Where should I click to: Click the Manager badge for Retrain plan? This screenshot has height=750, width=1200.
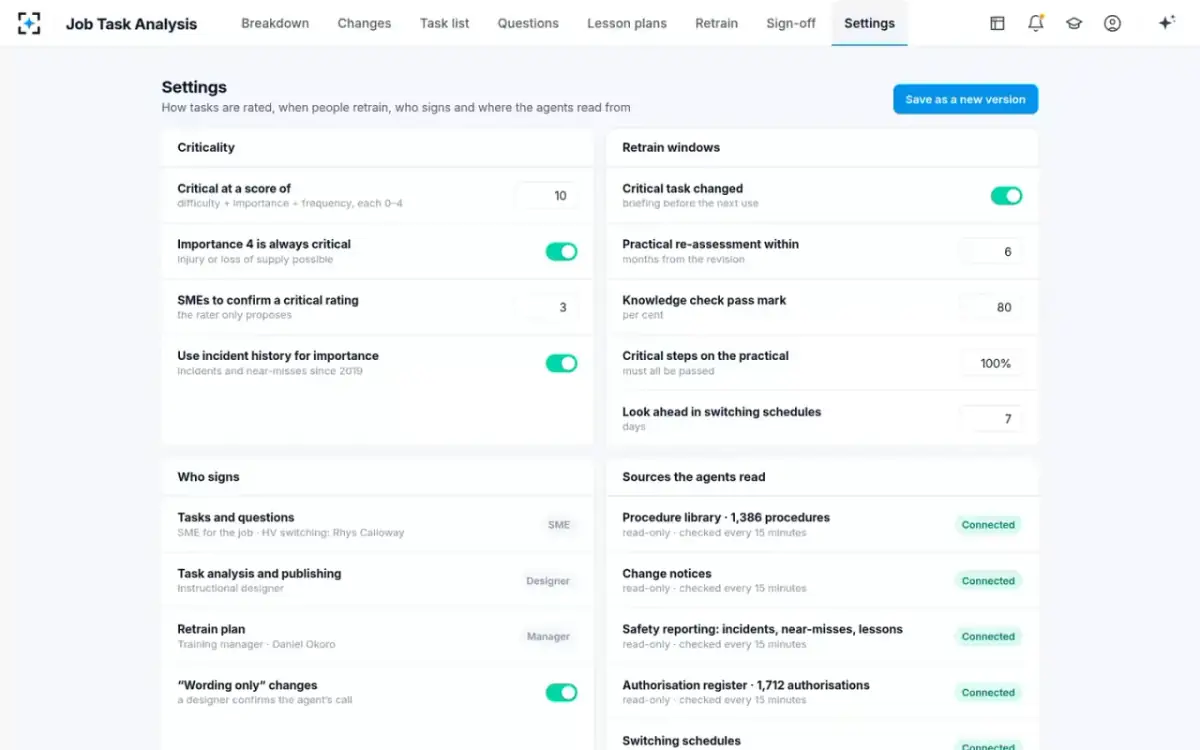548,636
